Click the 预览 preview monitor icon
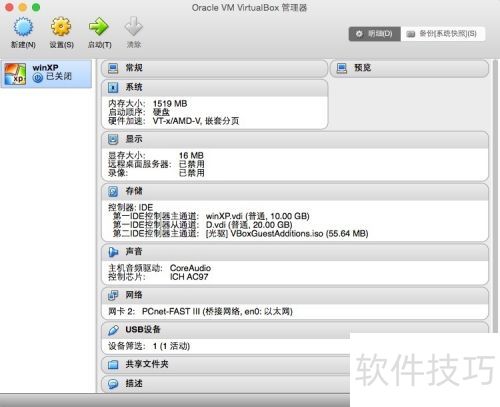Image resolution: width=500 pixels, height=407 pixels. 342,68
